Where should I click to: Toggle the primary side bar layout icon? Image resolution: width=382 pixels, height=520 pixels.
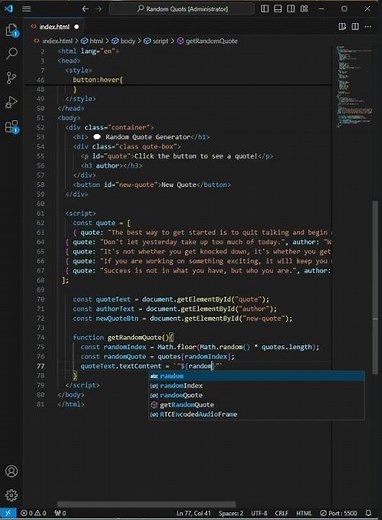(x=265, y=9)
